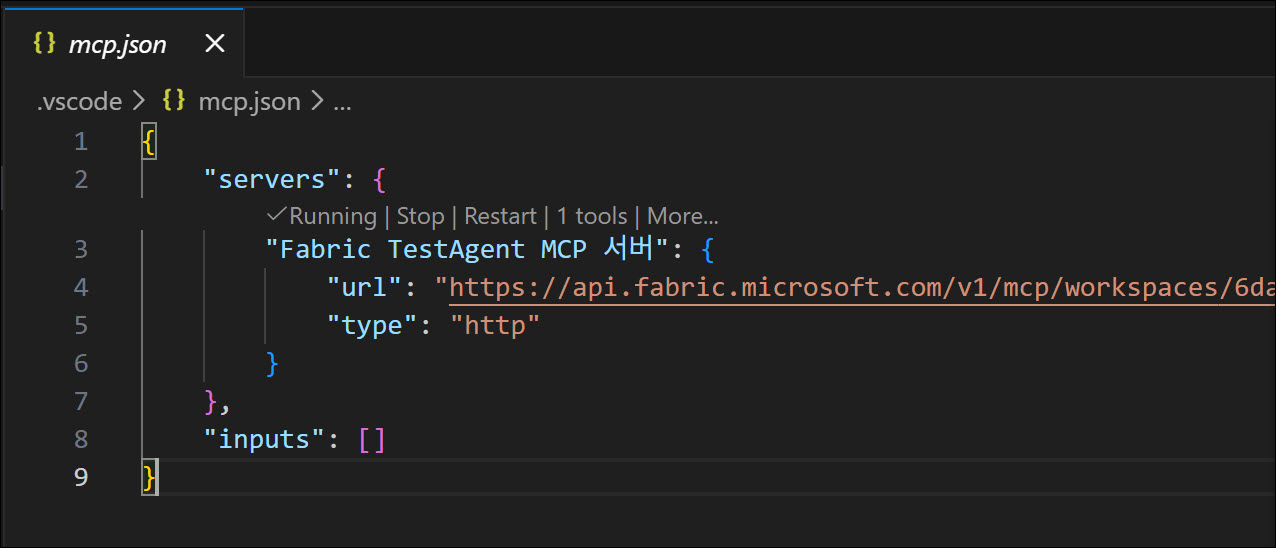
Task: Click the Fabric API URL link
Action: click(x=862, y=288)
